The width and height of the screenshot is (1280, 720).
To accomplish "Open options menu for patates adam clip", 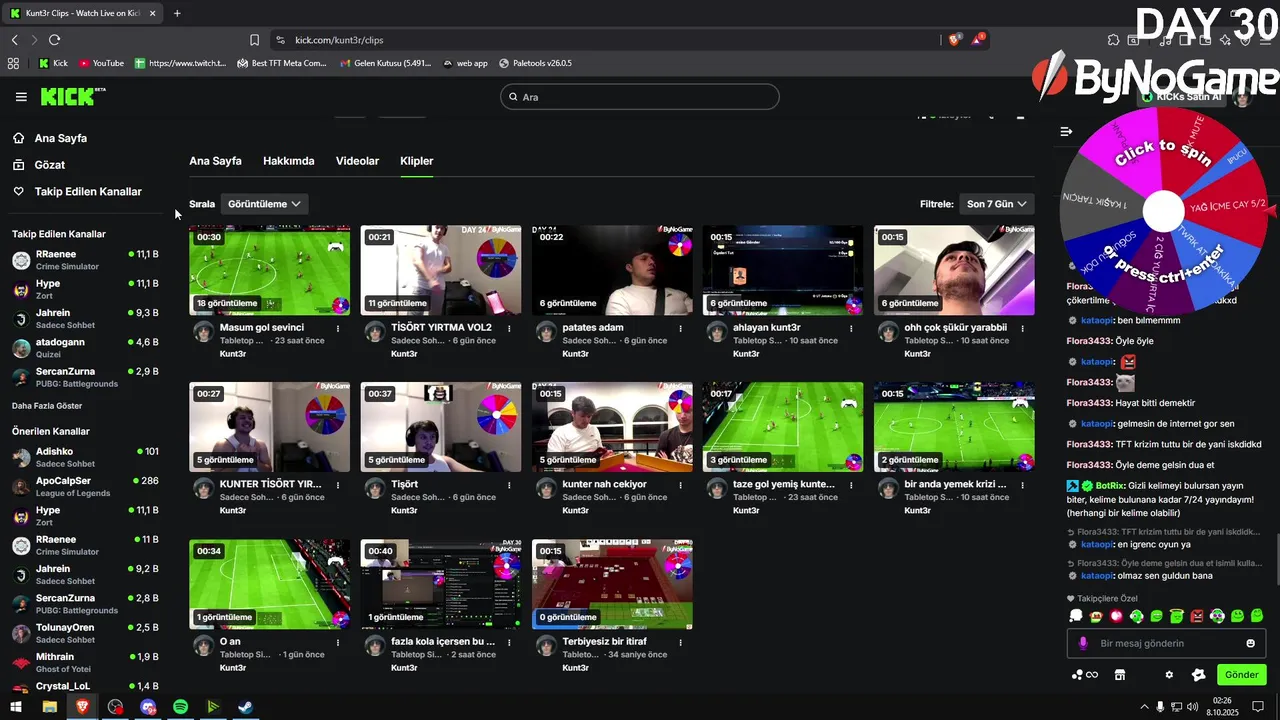I will pyautogui.click(x=680, y=328).
